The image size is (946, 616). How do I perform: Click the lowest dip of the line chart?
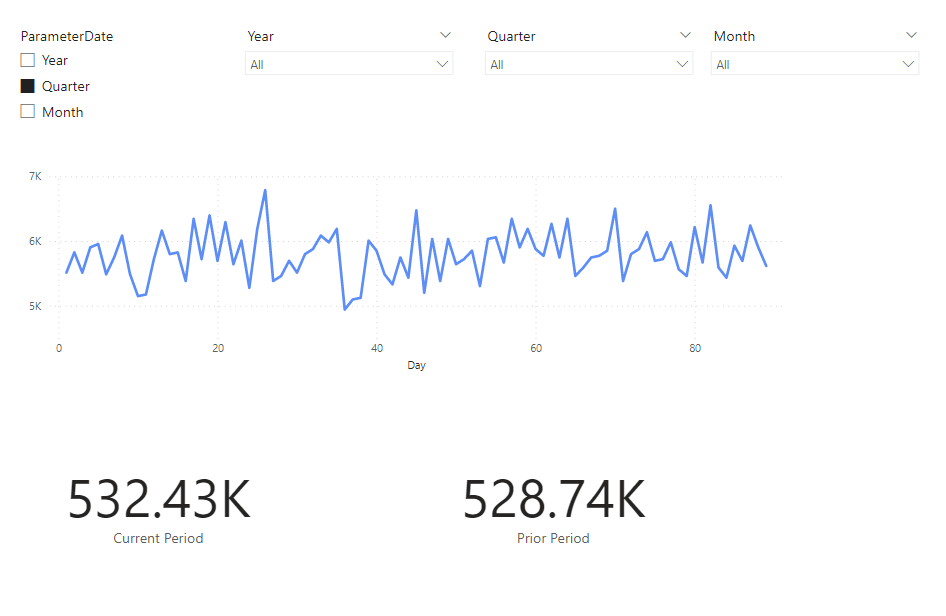[x=344, y=310]
